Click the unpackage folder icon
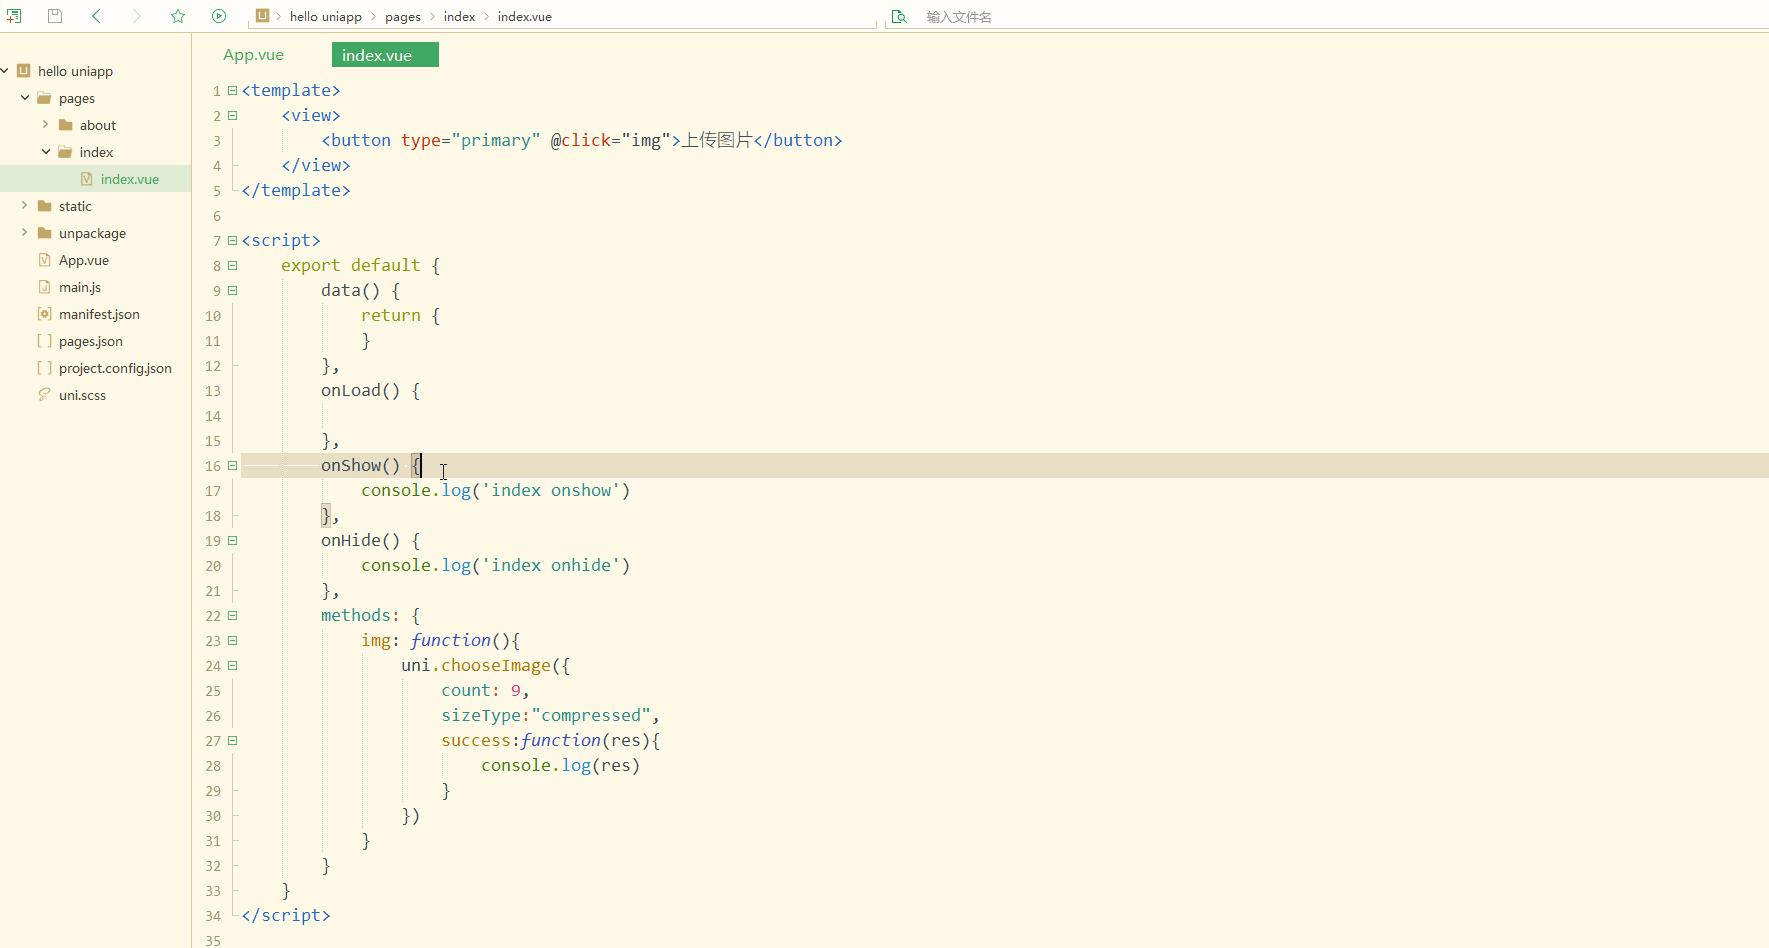Image resolution: width=1769 pixels, height=948 pixels. pyautogui.click(x=44, y=233)
